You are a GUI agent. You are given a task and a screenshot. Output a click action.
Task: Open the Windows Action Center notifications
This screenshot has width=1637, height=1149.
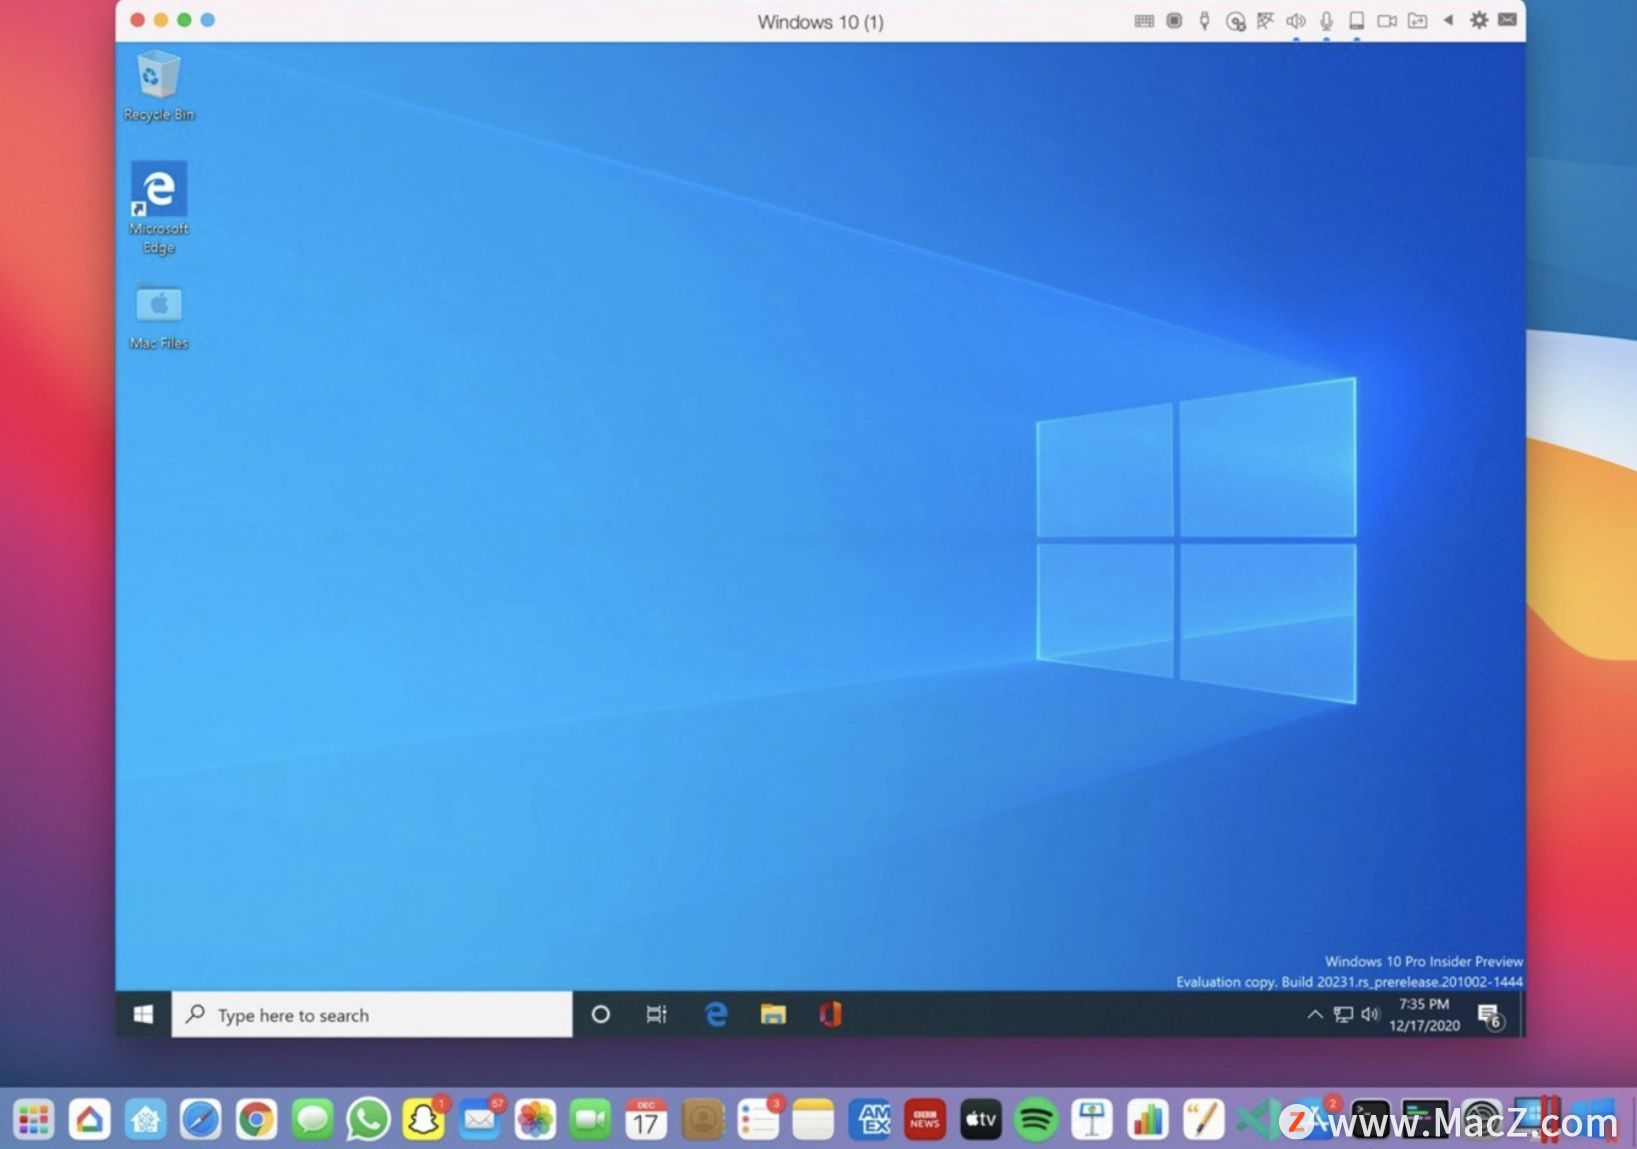(x=1490, y=1016)
